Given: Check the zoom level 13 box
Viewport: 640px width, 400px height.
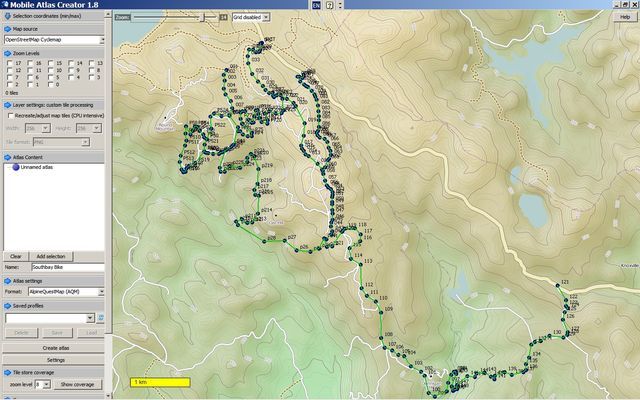Looking at the screenshot, I should pos(92,63).
